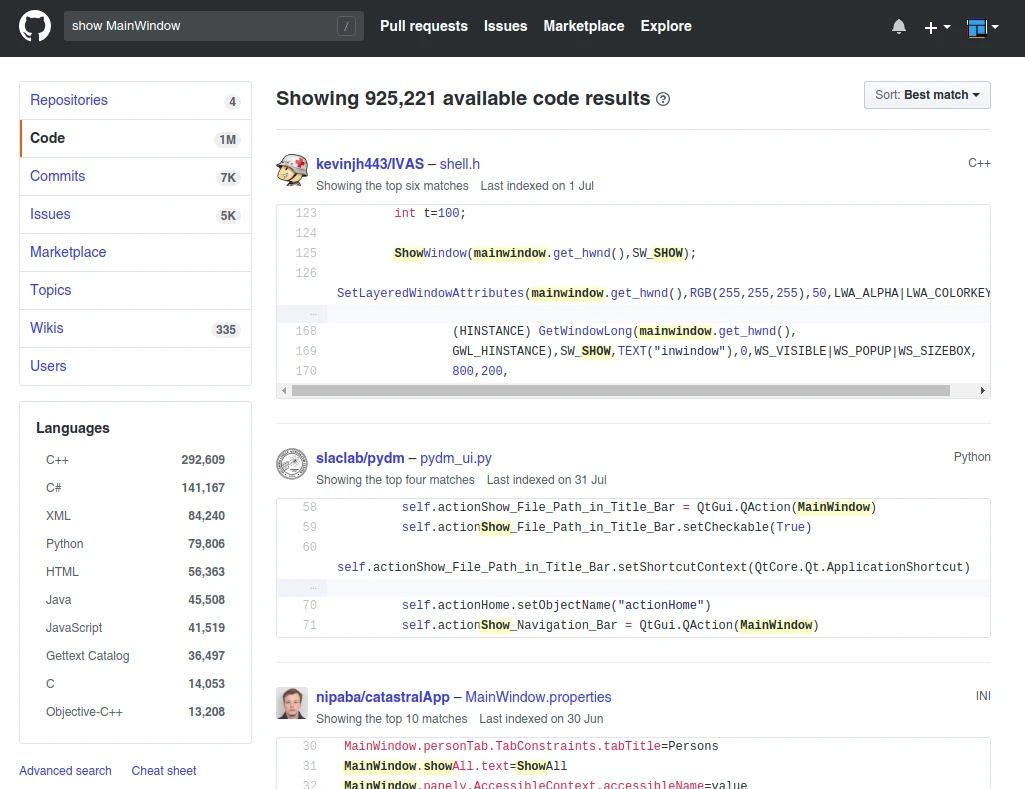The height and width of the screenshot is (789, 1025).
Task: Open slaclab/pydm repository
Action: pyautogui.click(x=360, y=458)
